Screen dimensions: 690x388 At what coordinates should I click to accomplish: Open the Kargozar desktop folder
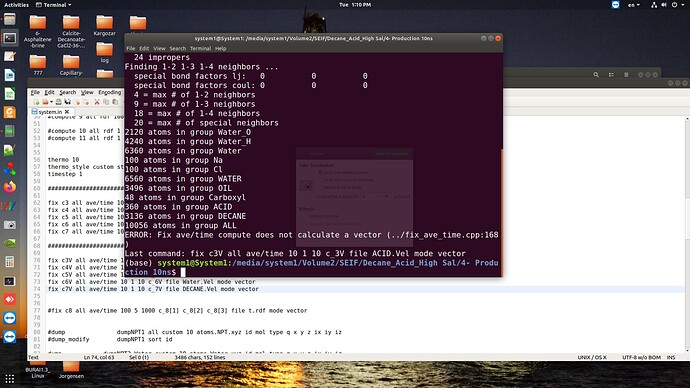pyautogui.click(x=104, y=26)
